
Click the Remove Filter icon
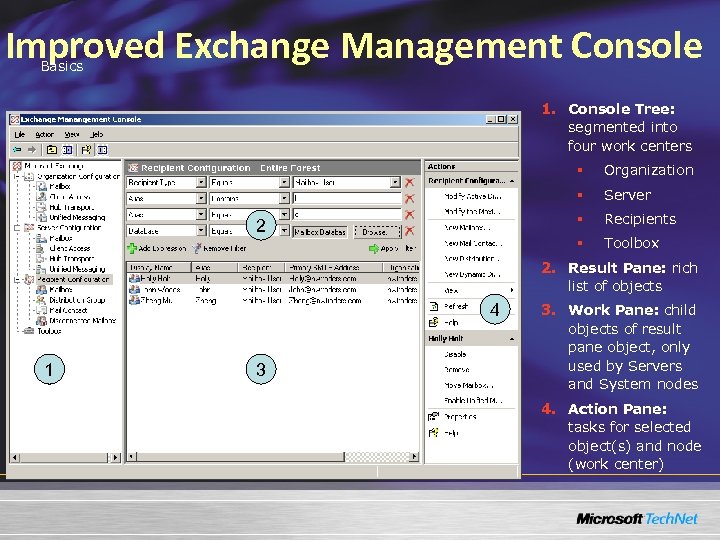pyautogui.click(x=197, y=248)
